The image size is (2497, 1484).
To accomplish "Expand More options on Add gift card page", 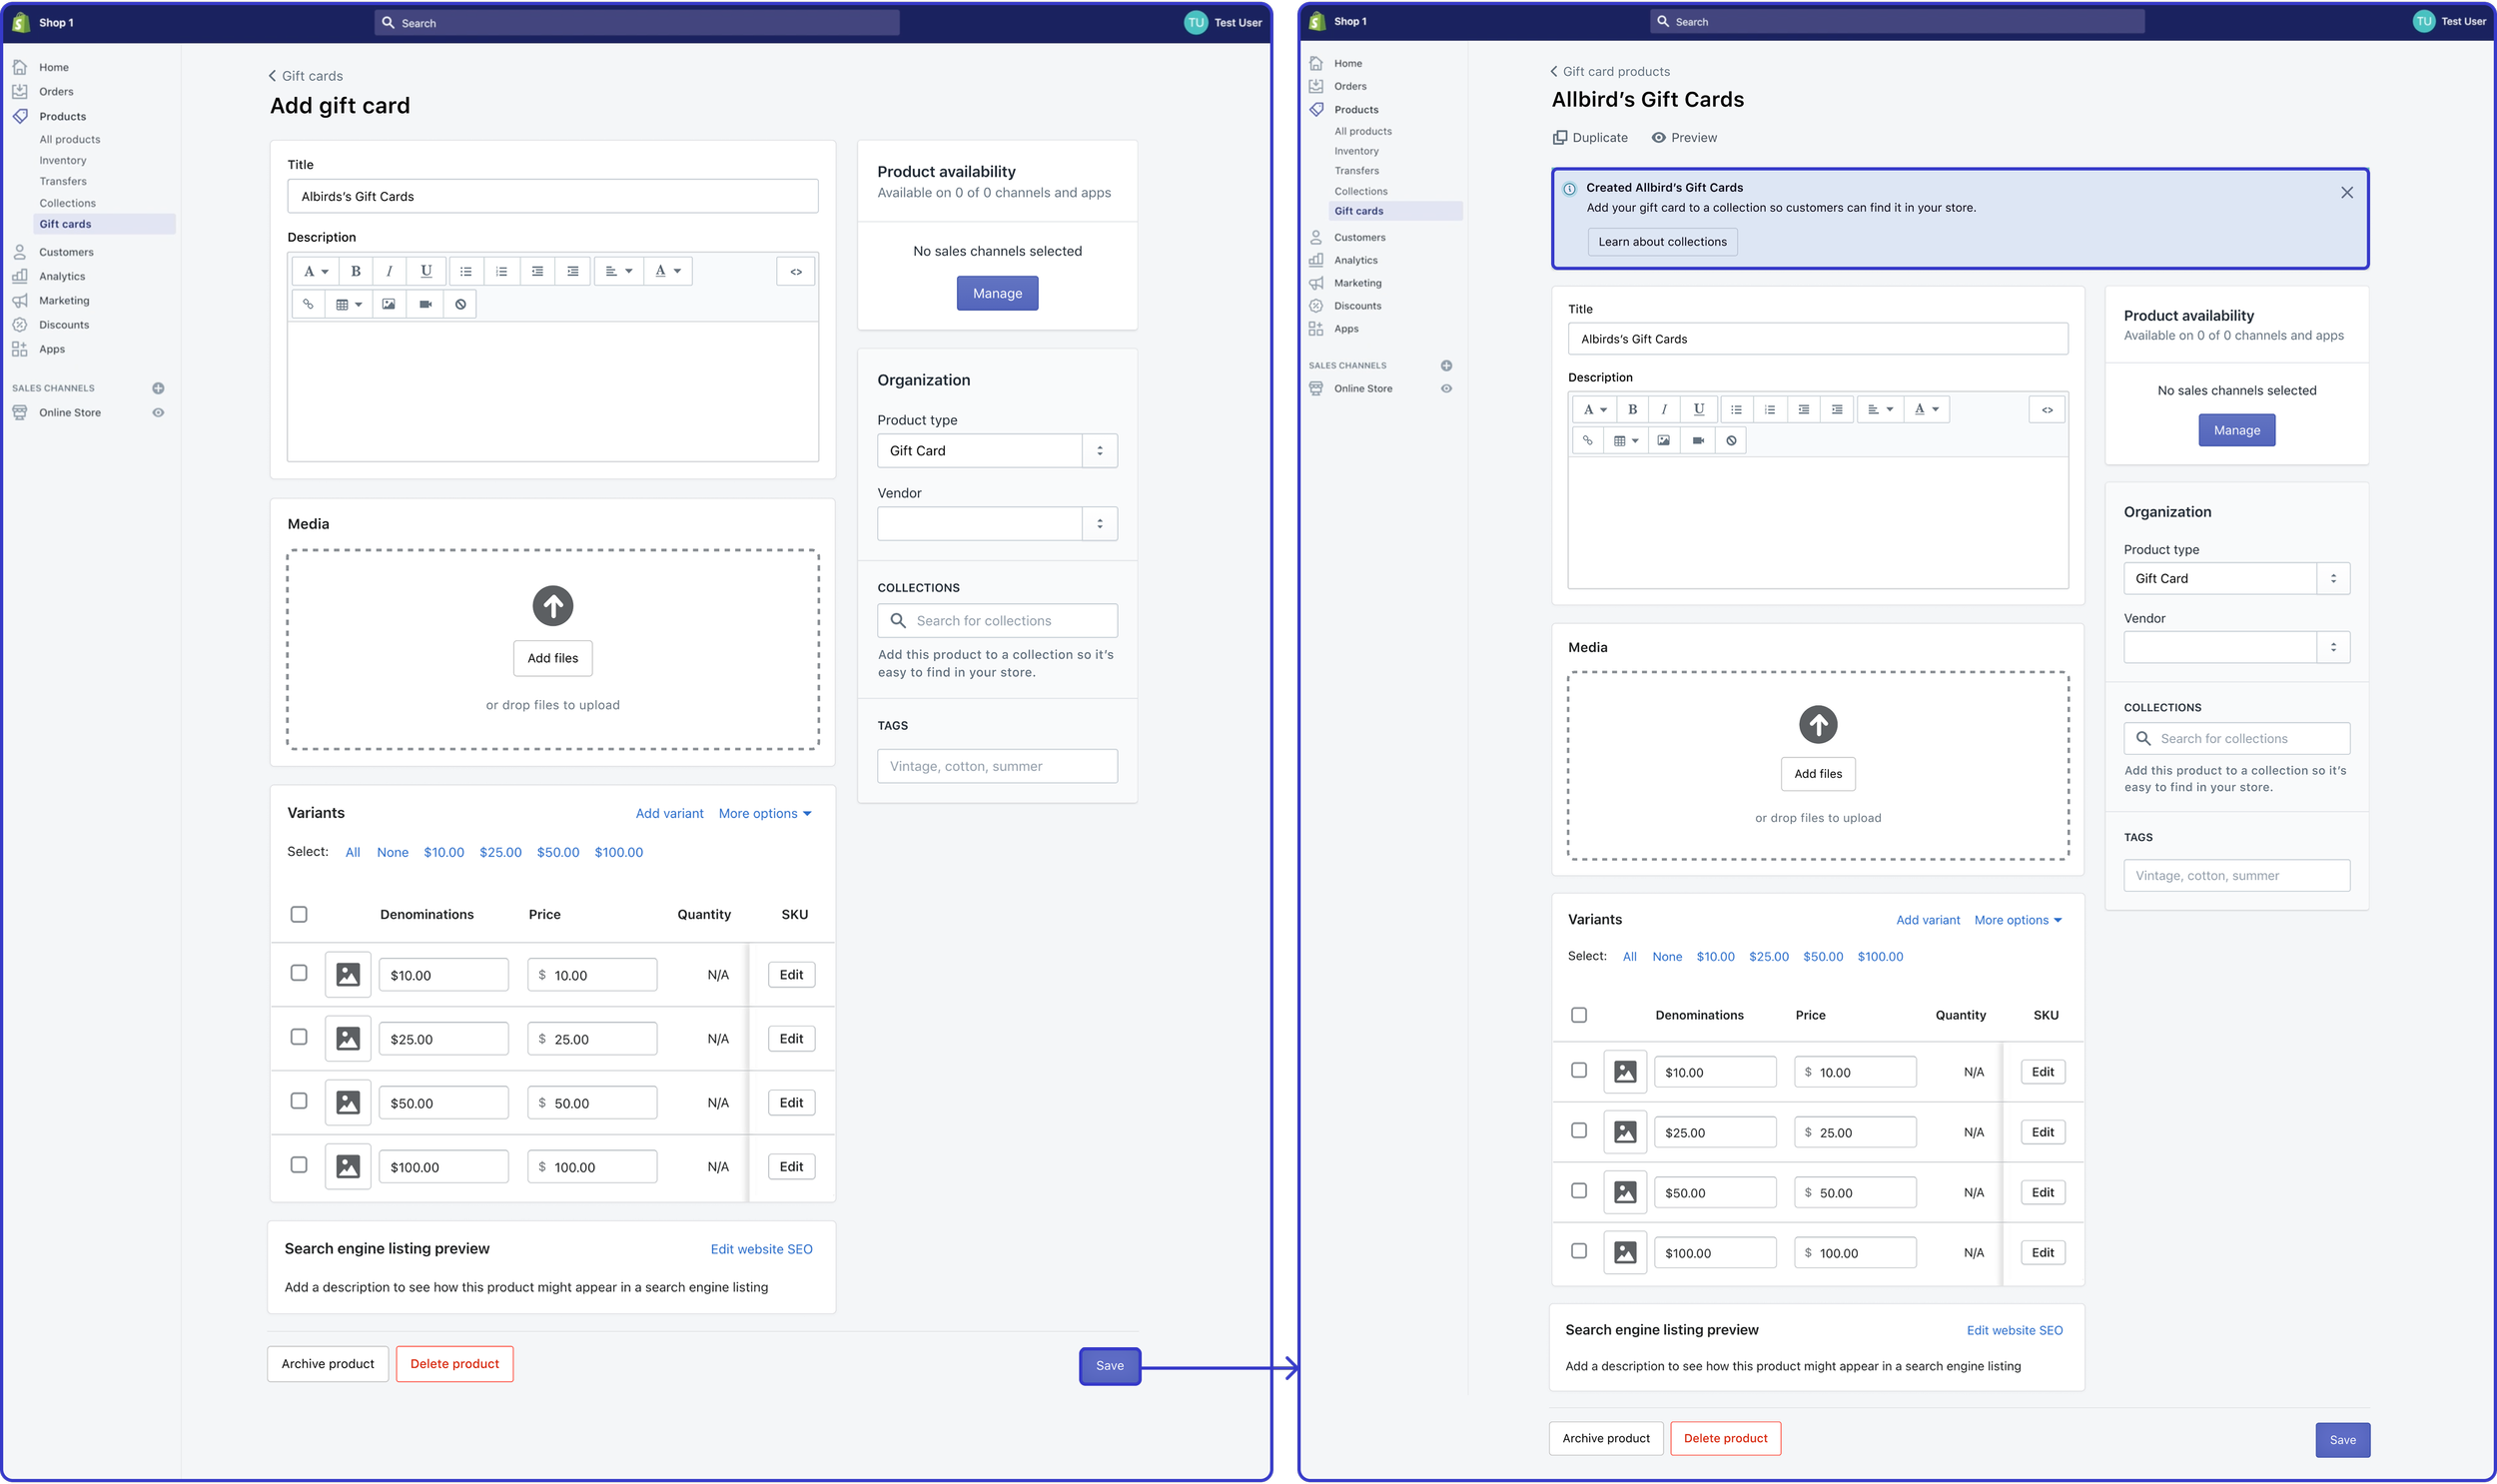I will 765,814.
